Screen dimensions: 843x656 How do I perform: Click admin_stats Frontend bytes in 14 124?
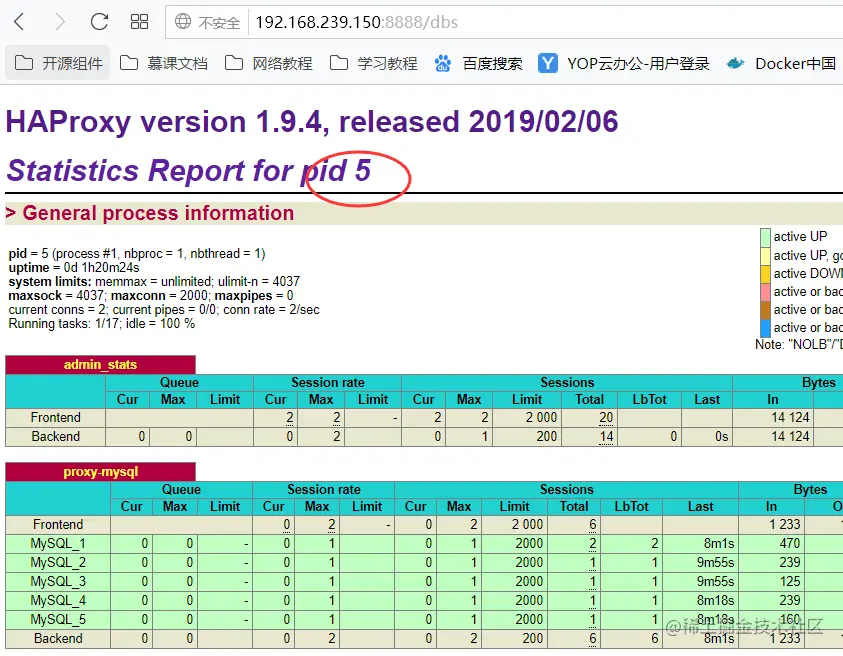pos(790,418)
